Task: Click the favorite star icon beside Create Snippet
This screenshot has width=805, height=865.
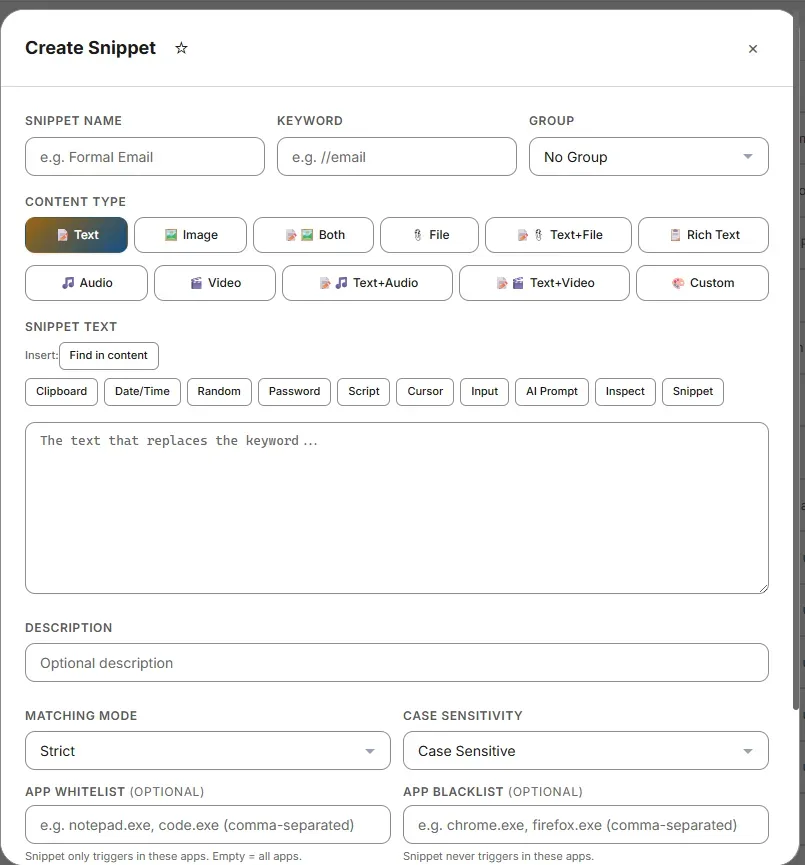Action: [x=181, y=48]
